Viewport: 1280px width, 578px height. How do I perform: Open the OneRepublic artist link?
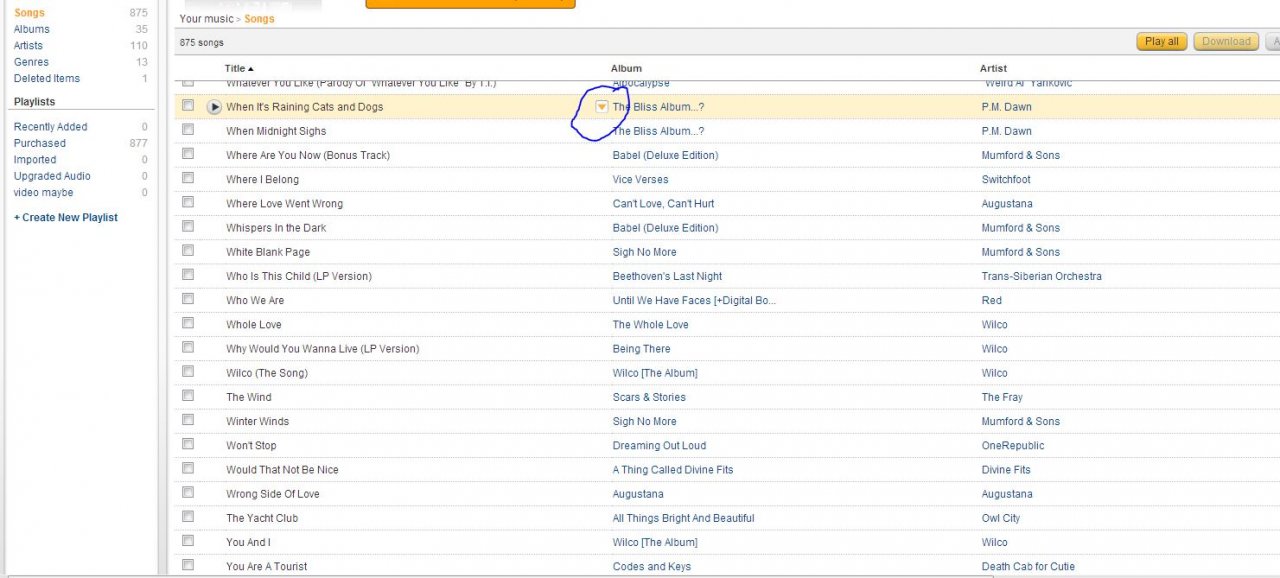tap(1013, 446)
